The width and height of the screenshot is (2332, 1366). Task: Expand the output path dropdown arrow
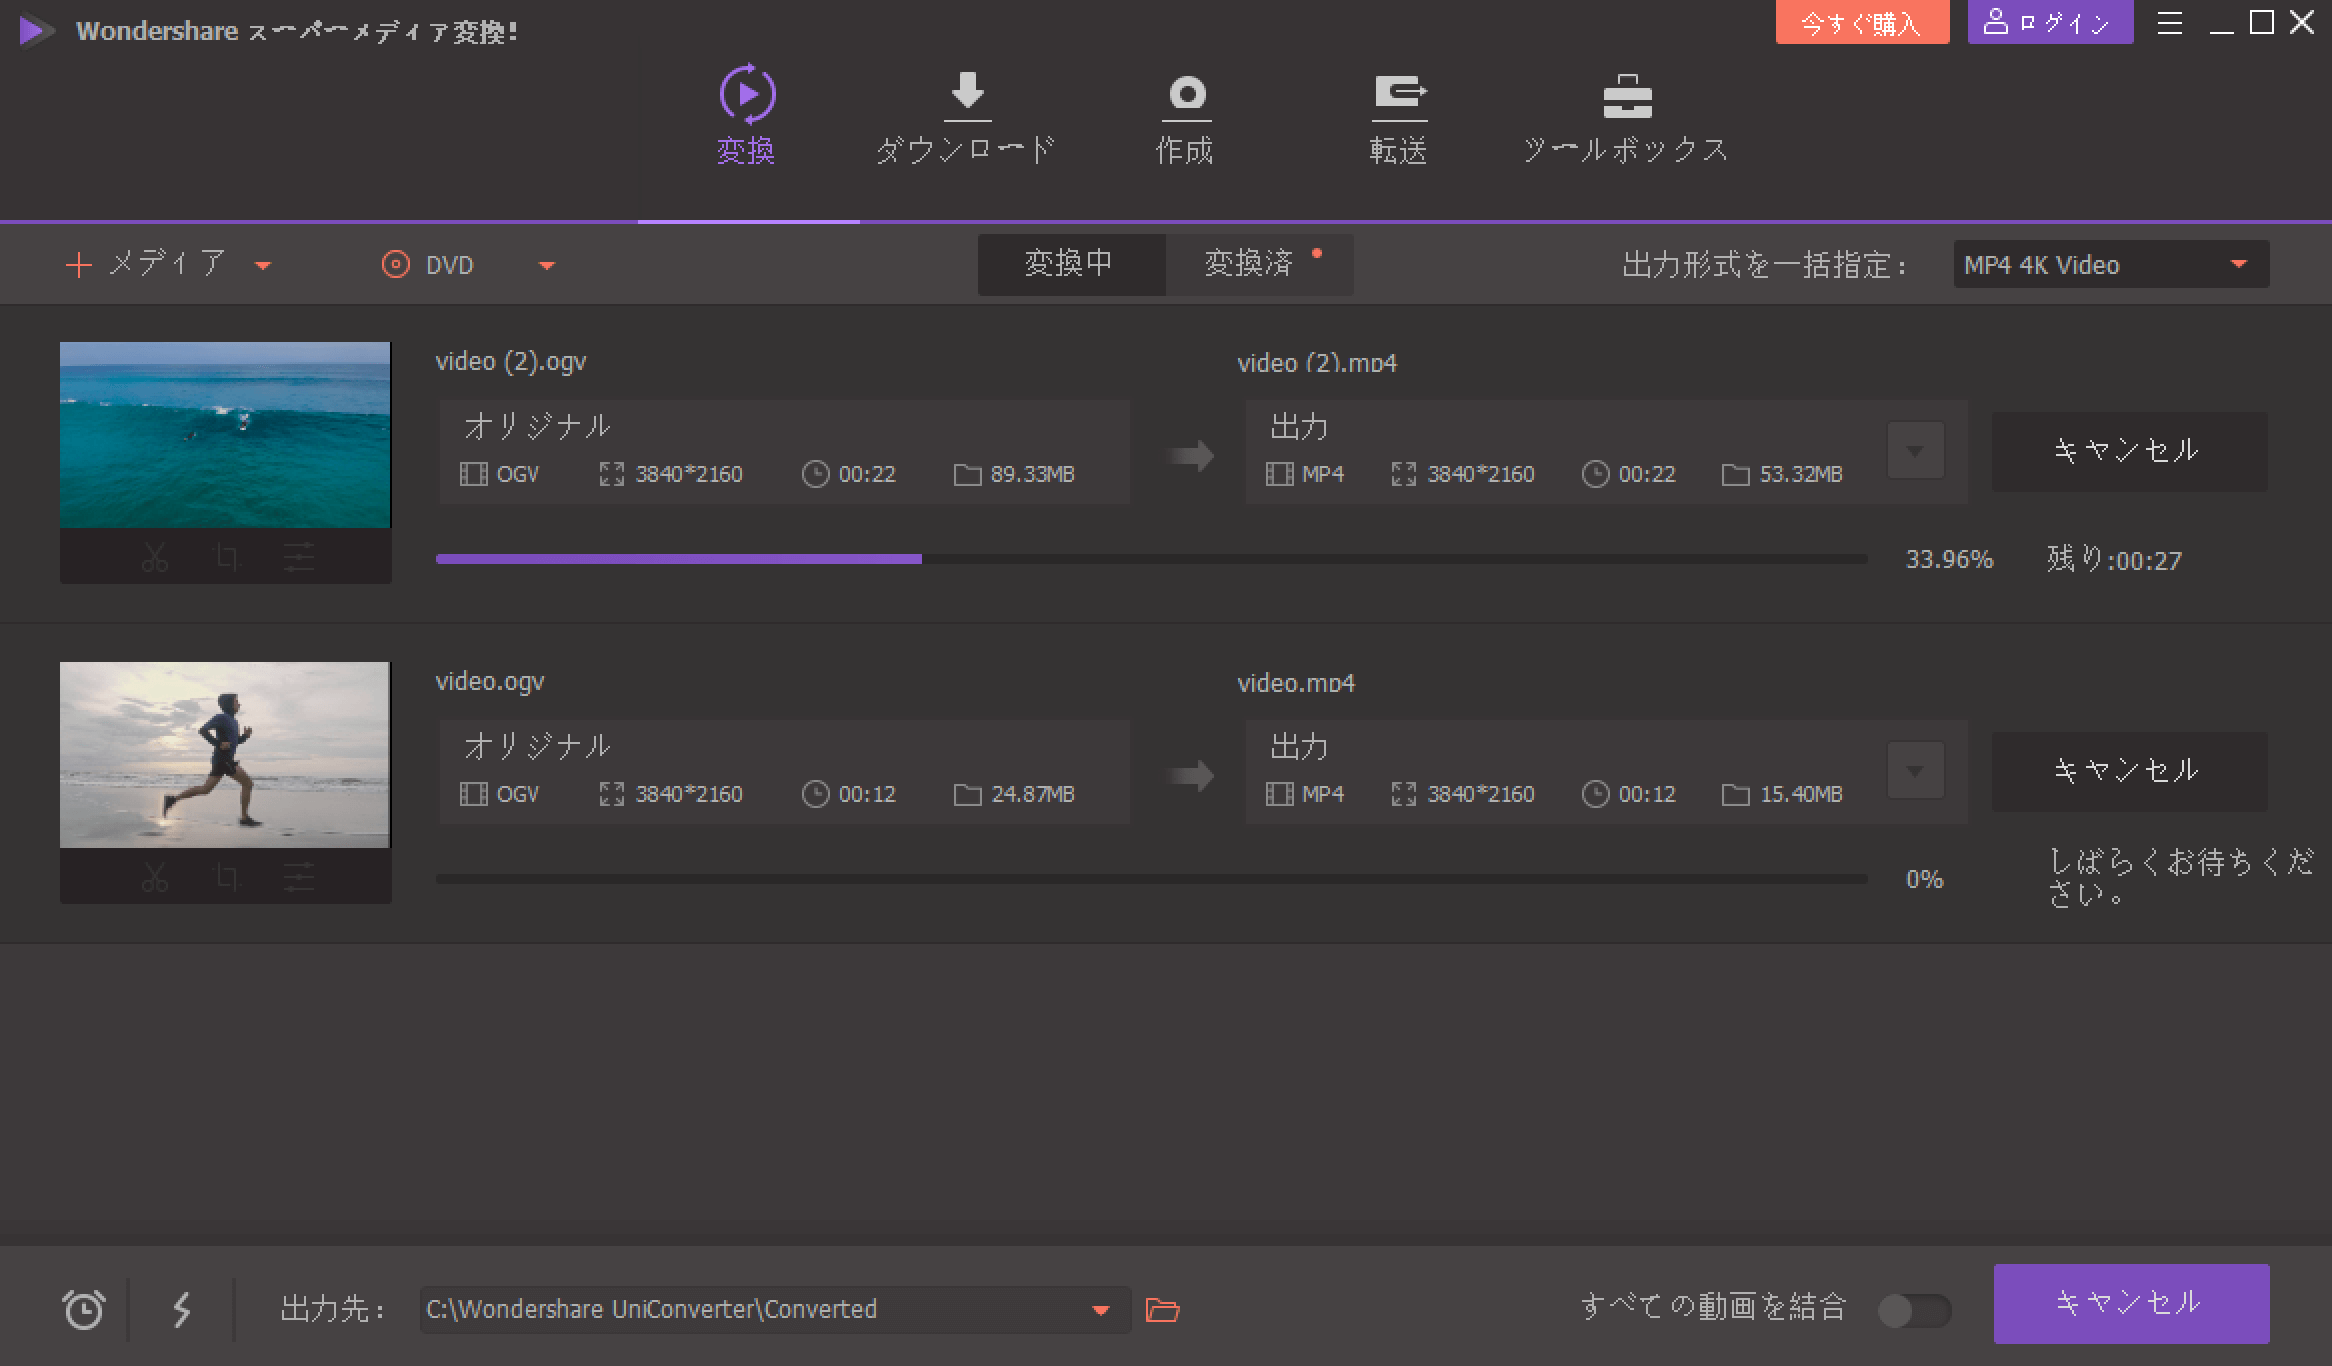click(x=1101, y=1310)
